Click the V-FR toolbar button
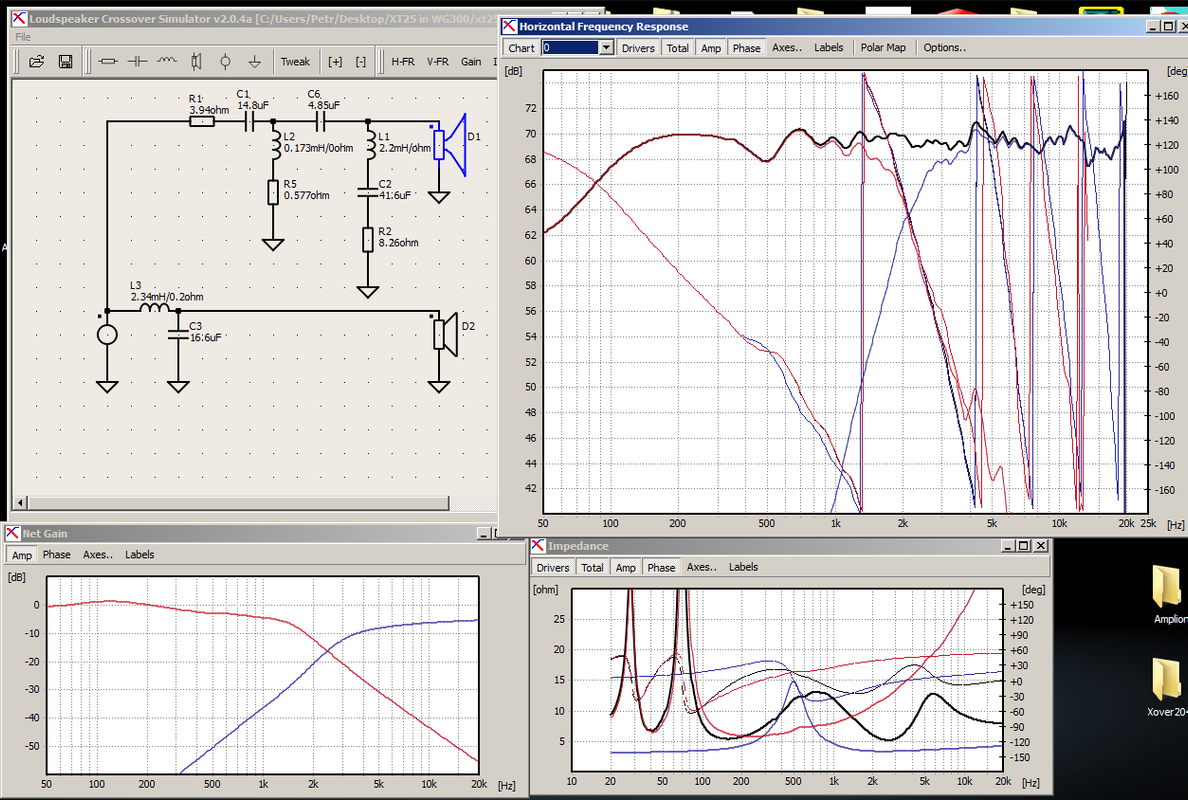Image resolution: width=1188 pixels, height=800 pixels. coord(437,61)
